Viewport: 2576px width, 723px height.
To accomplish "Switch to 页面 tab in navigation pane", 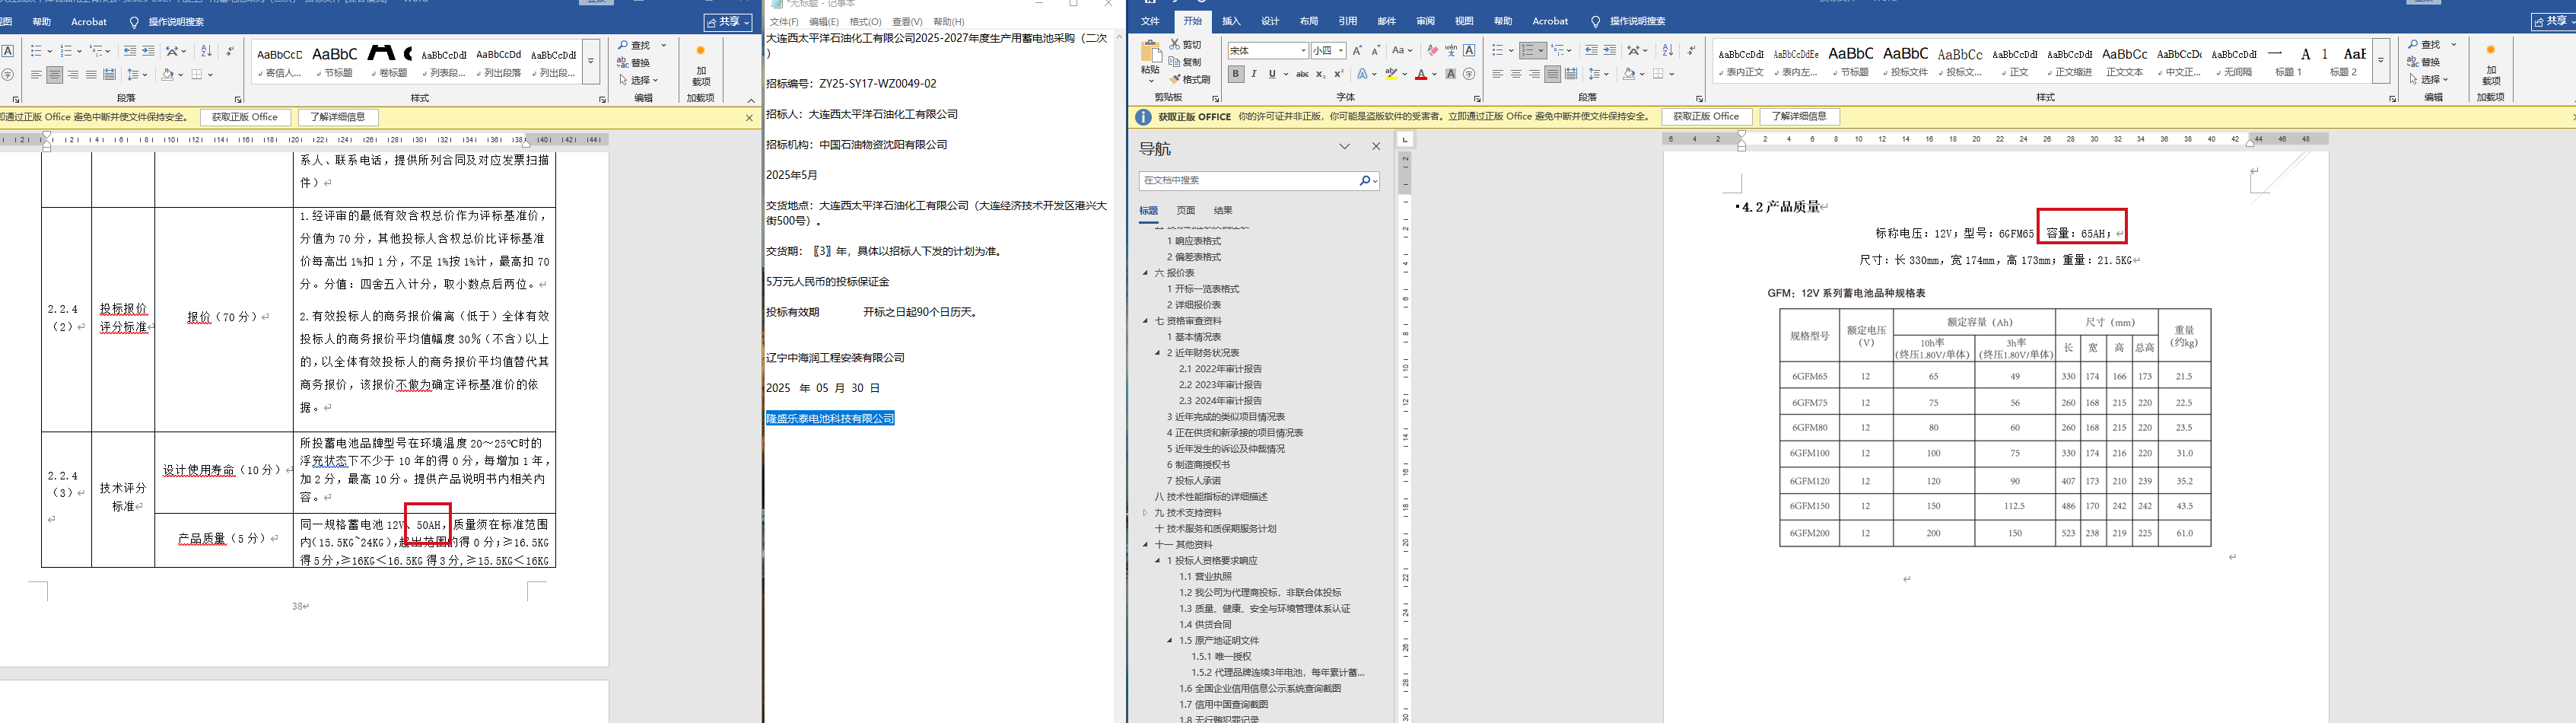I will 1186,211.
